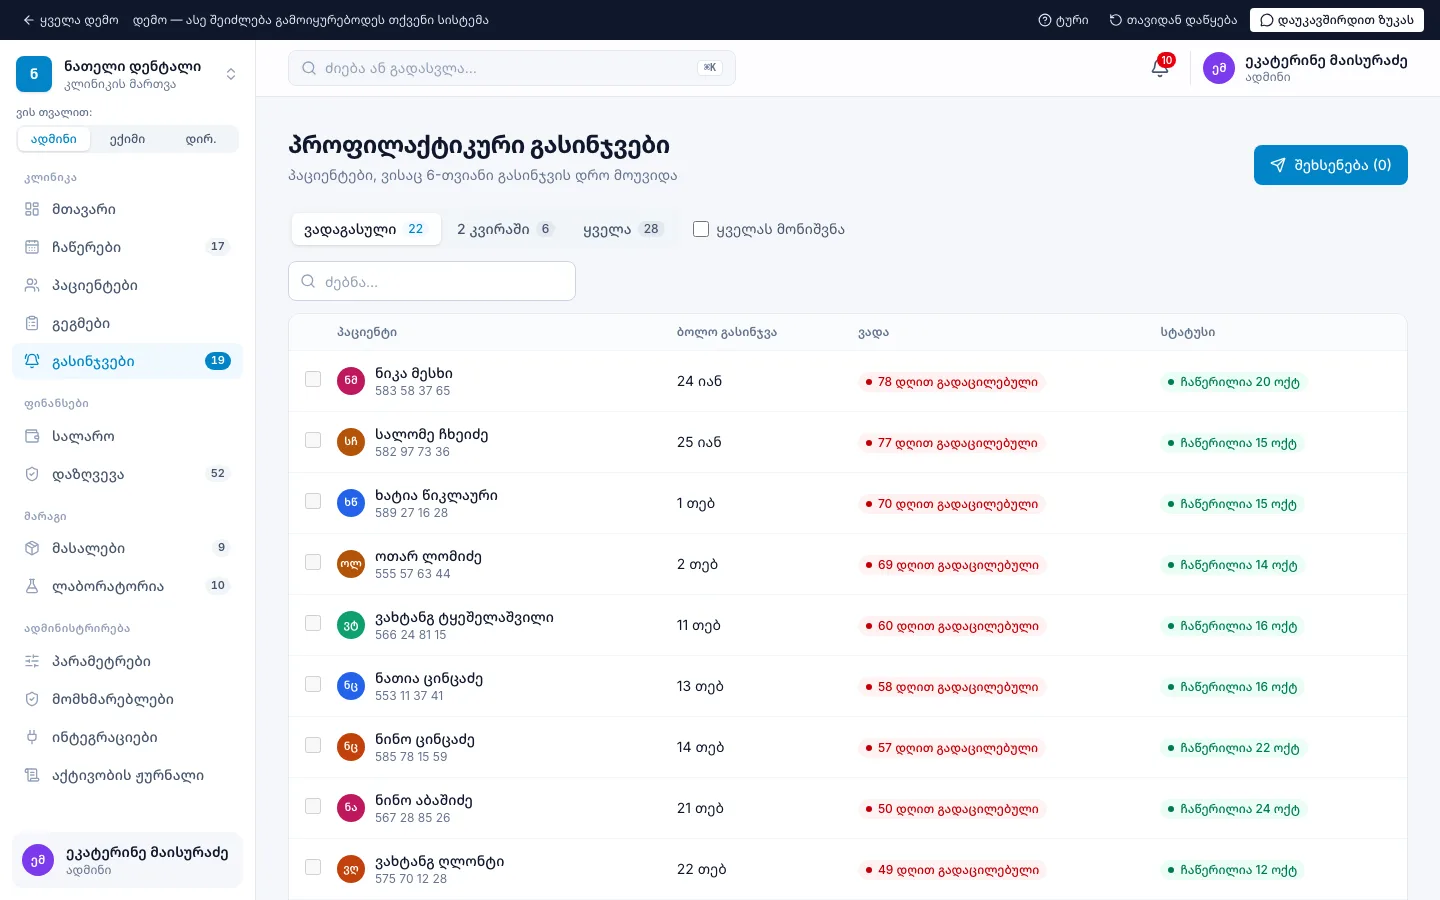The width and height of the screenshot is (1440, 900).
Task: Select the დირ. role view
Action: [201, 139]
